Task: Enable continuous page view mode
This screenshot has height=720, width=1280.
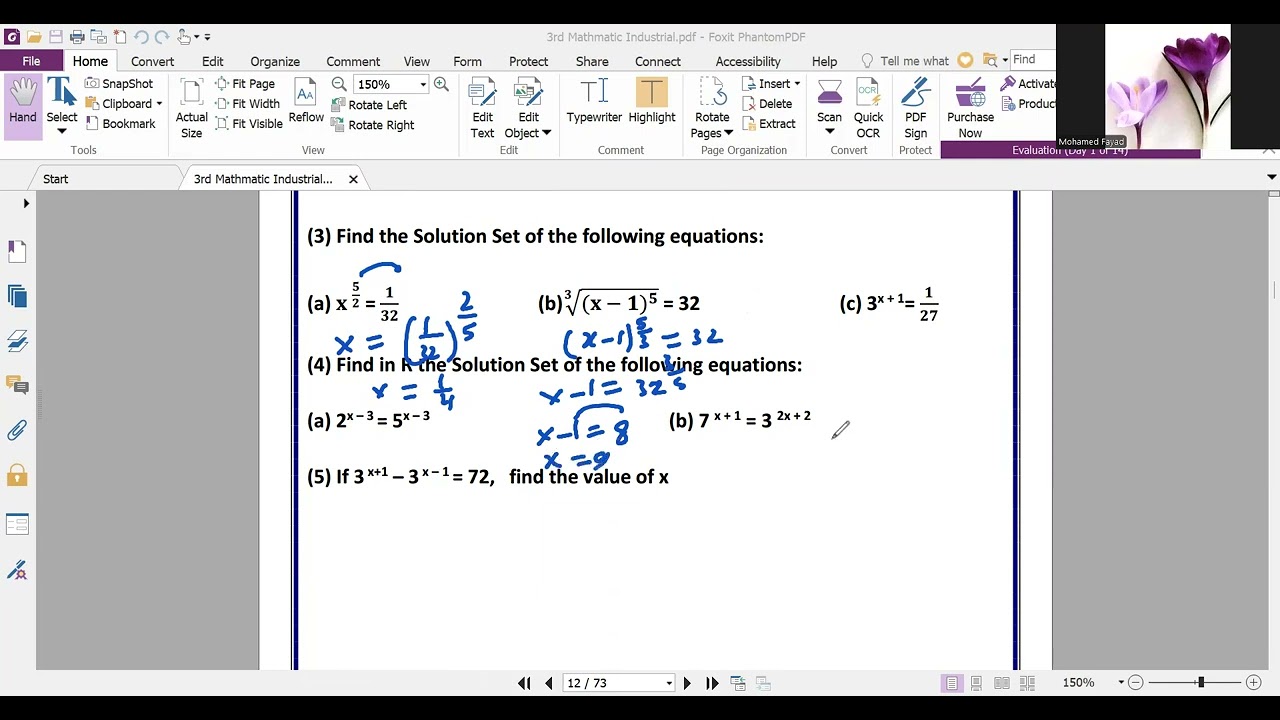Action: pos(977,683)
